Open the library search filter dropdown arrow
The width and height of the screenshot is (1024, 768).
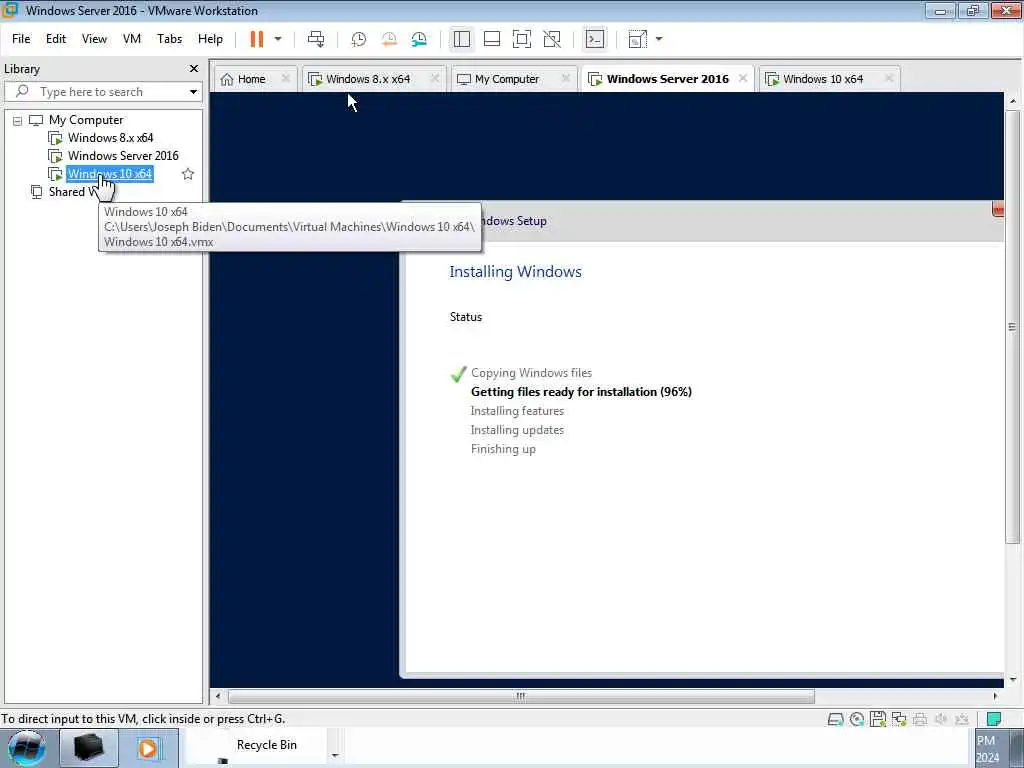[193, 91]
